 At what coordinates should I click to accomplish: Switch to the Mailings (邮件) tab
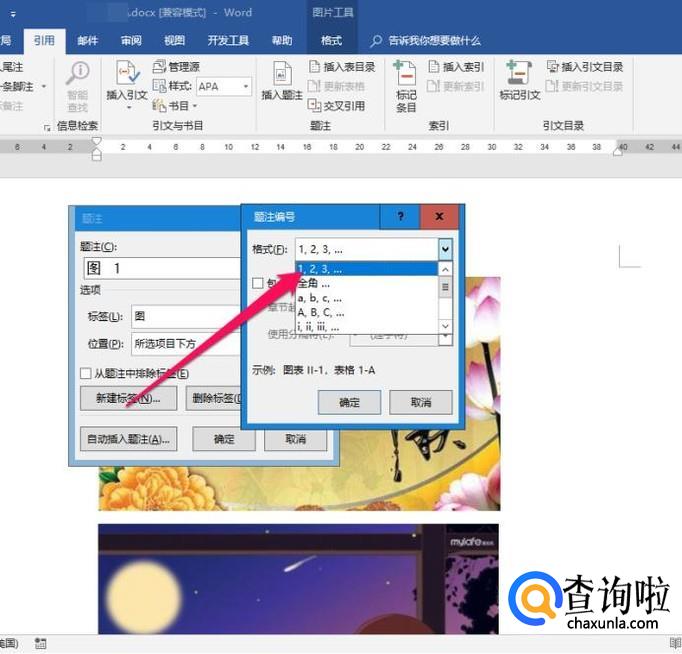click(87, 41)
